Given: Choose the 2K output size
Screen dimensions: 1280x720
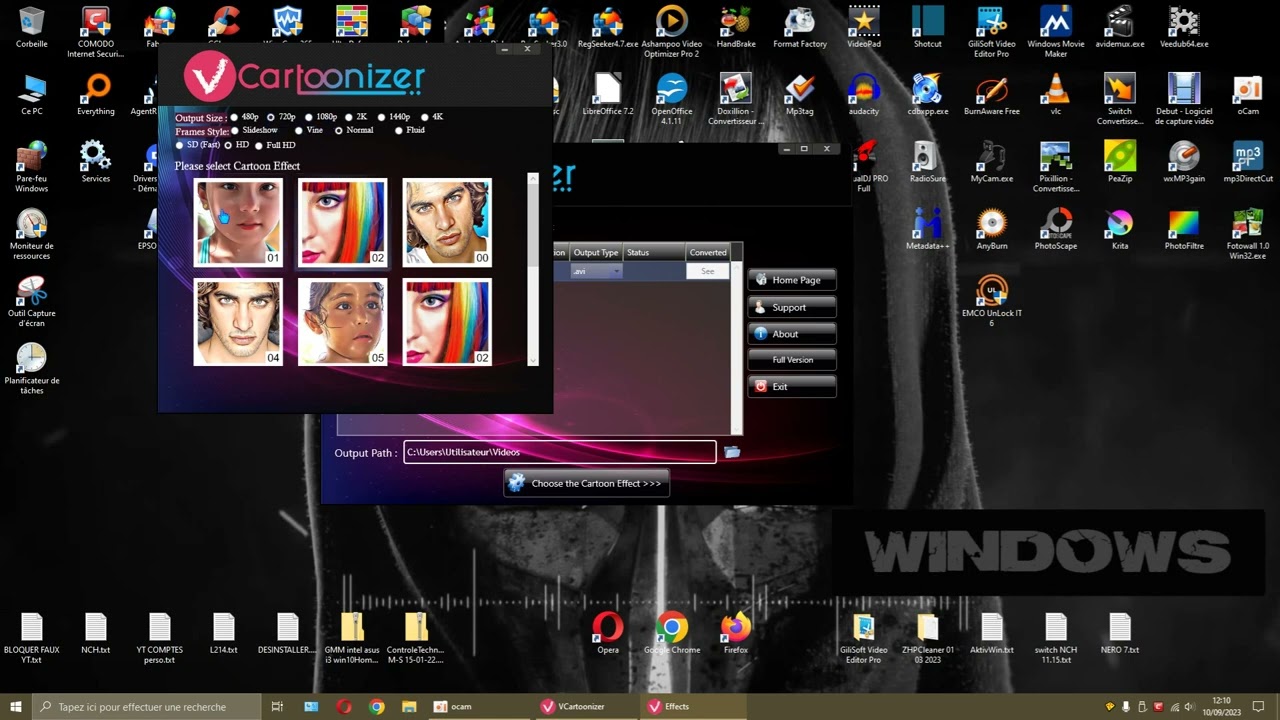Looking at the screenshot, I should pyautogui.click(x=349, y=117).
